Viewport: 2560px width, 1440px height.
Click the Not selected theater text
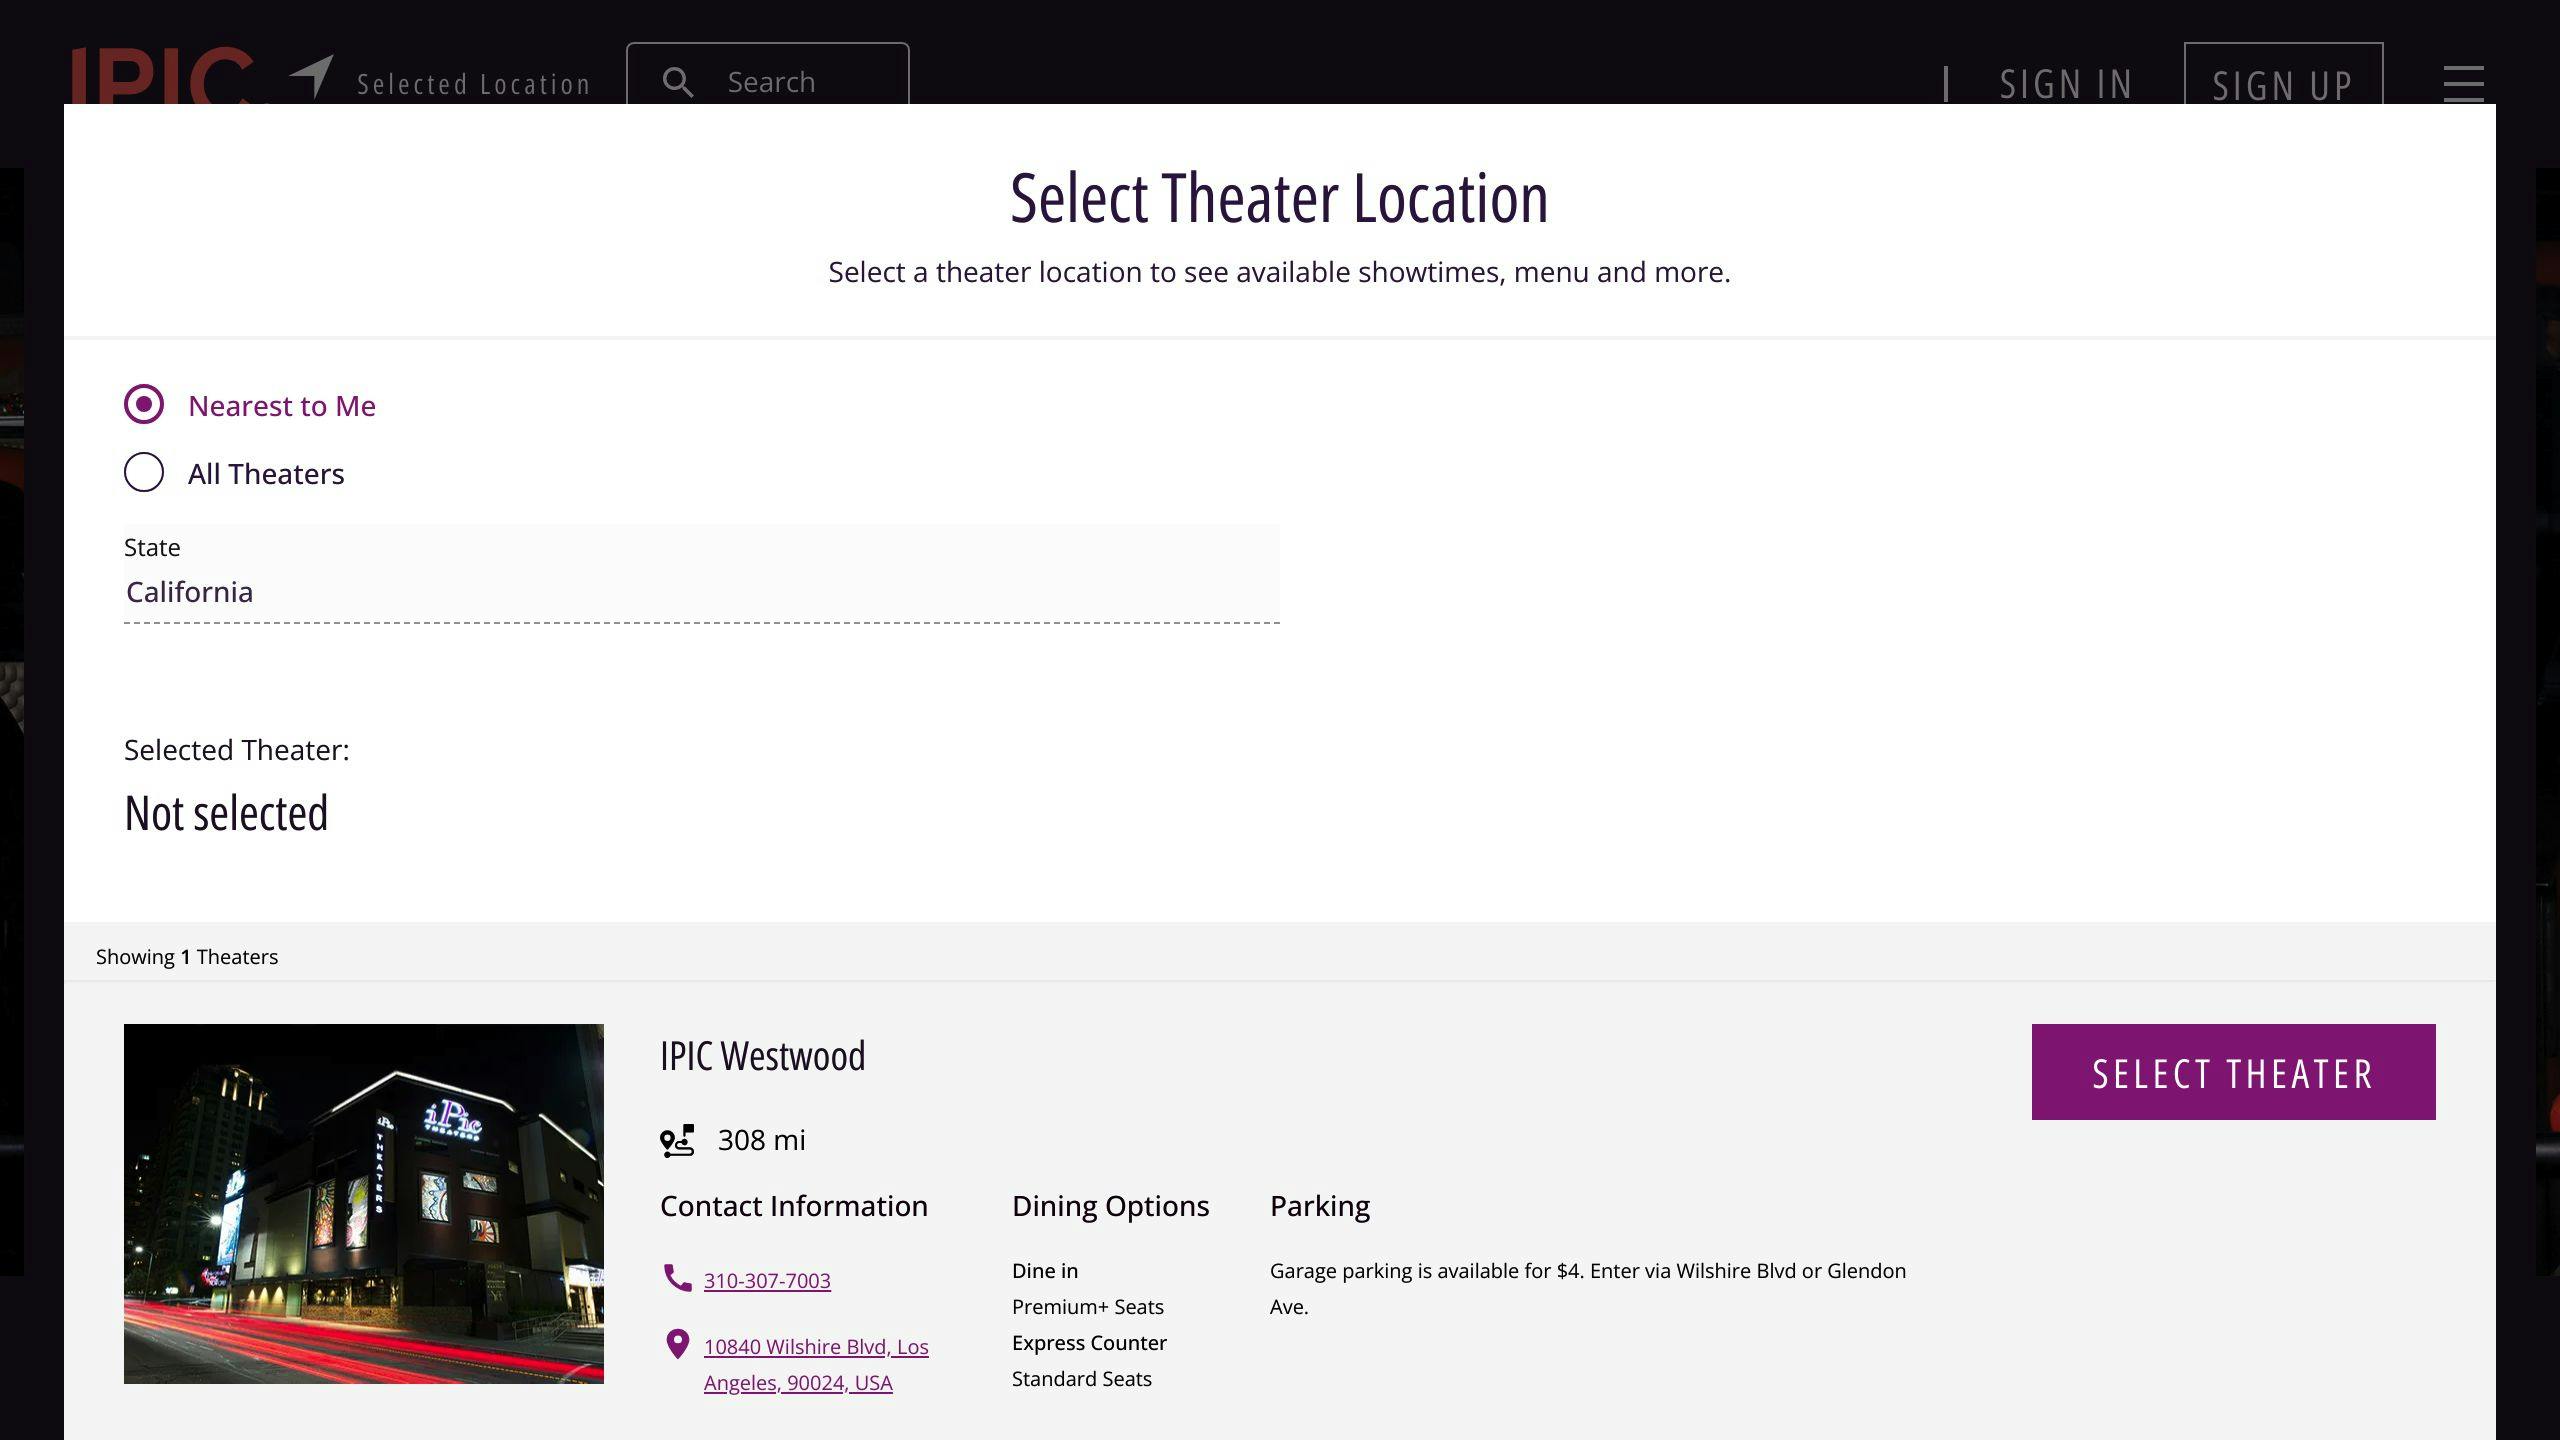[x=226, y=813]
